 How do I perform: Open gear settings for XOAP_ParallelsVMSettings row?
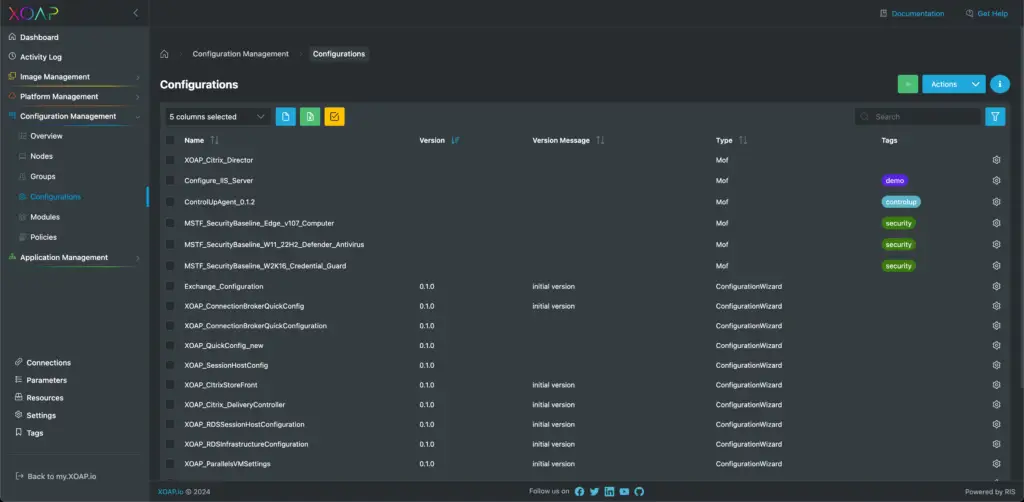point(997,464)
